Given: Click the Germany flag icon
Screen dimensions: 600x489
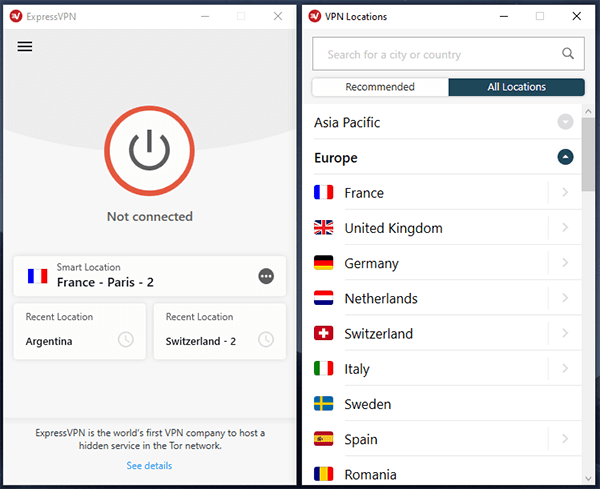Looking at the screenshot, I should click(x=324, y=263).
